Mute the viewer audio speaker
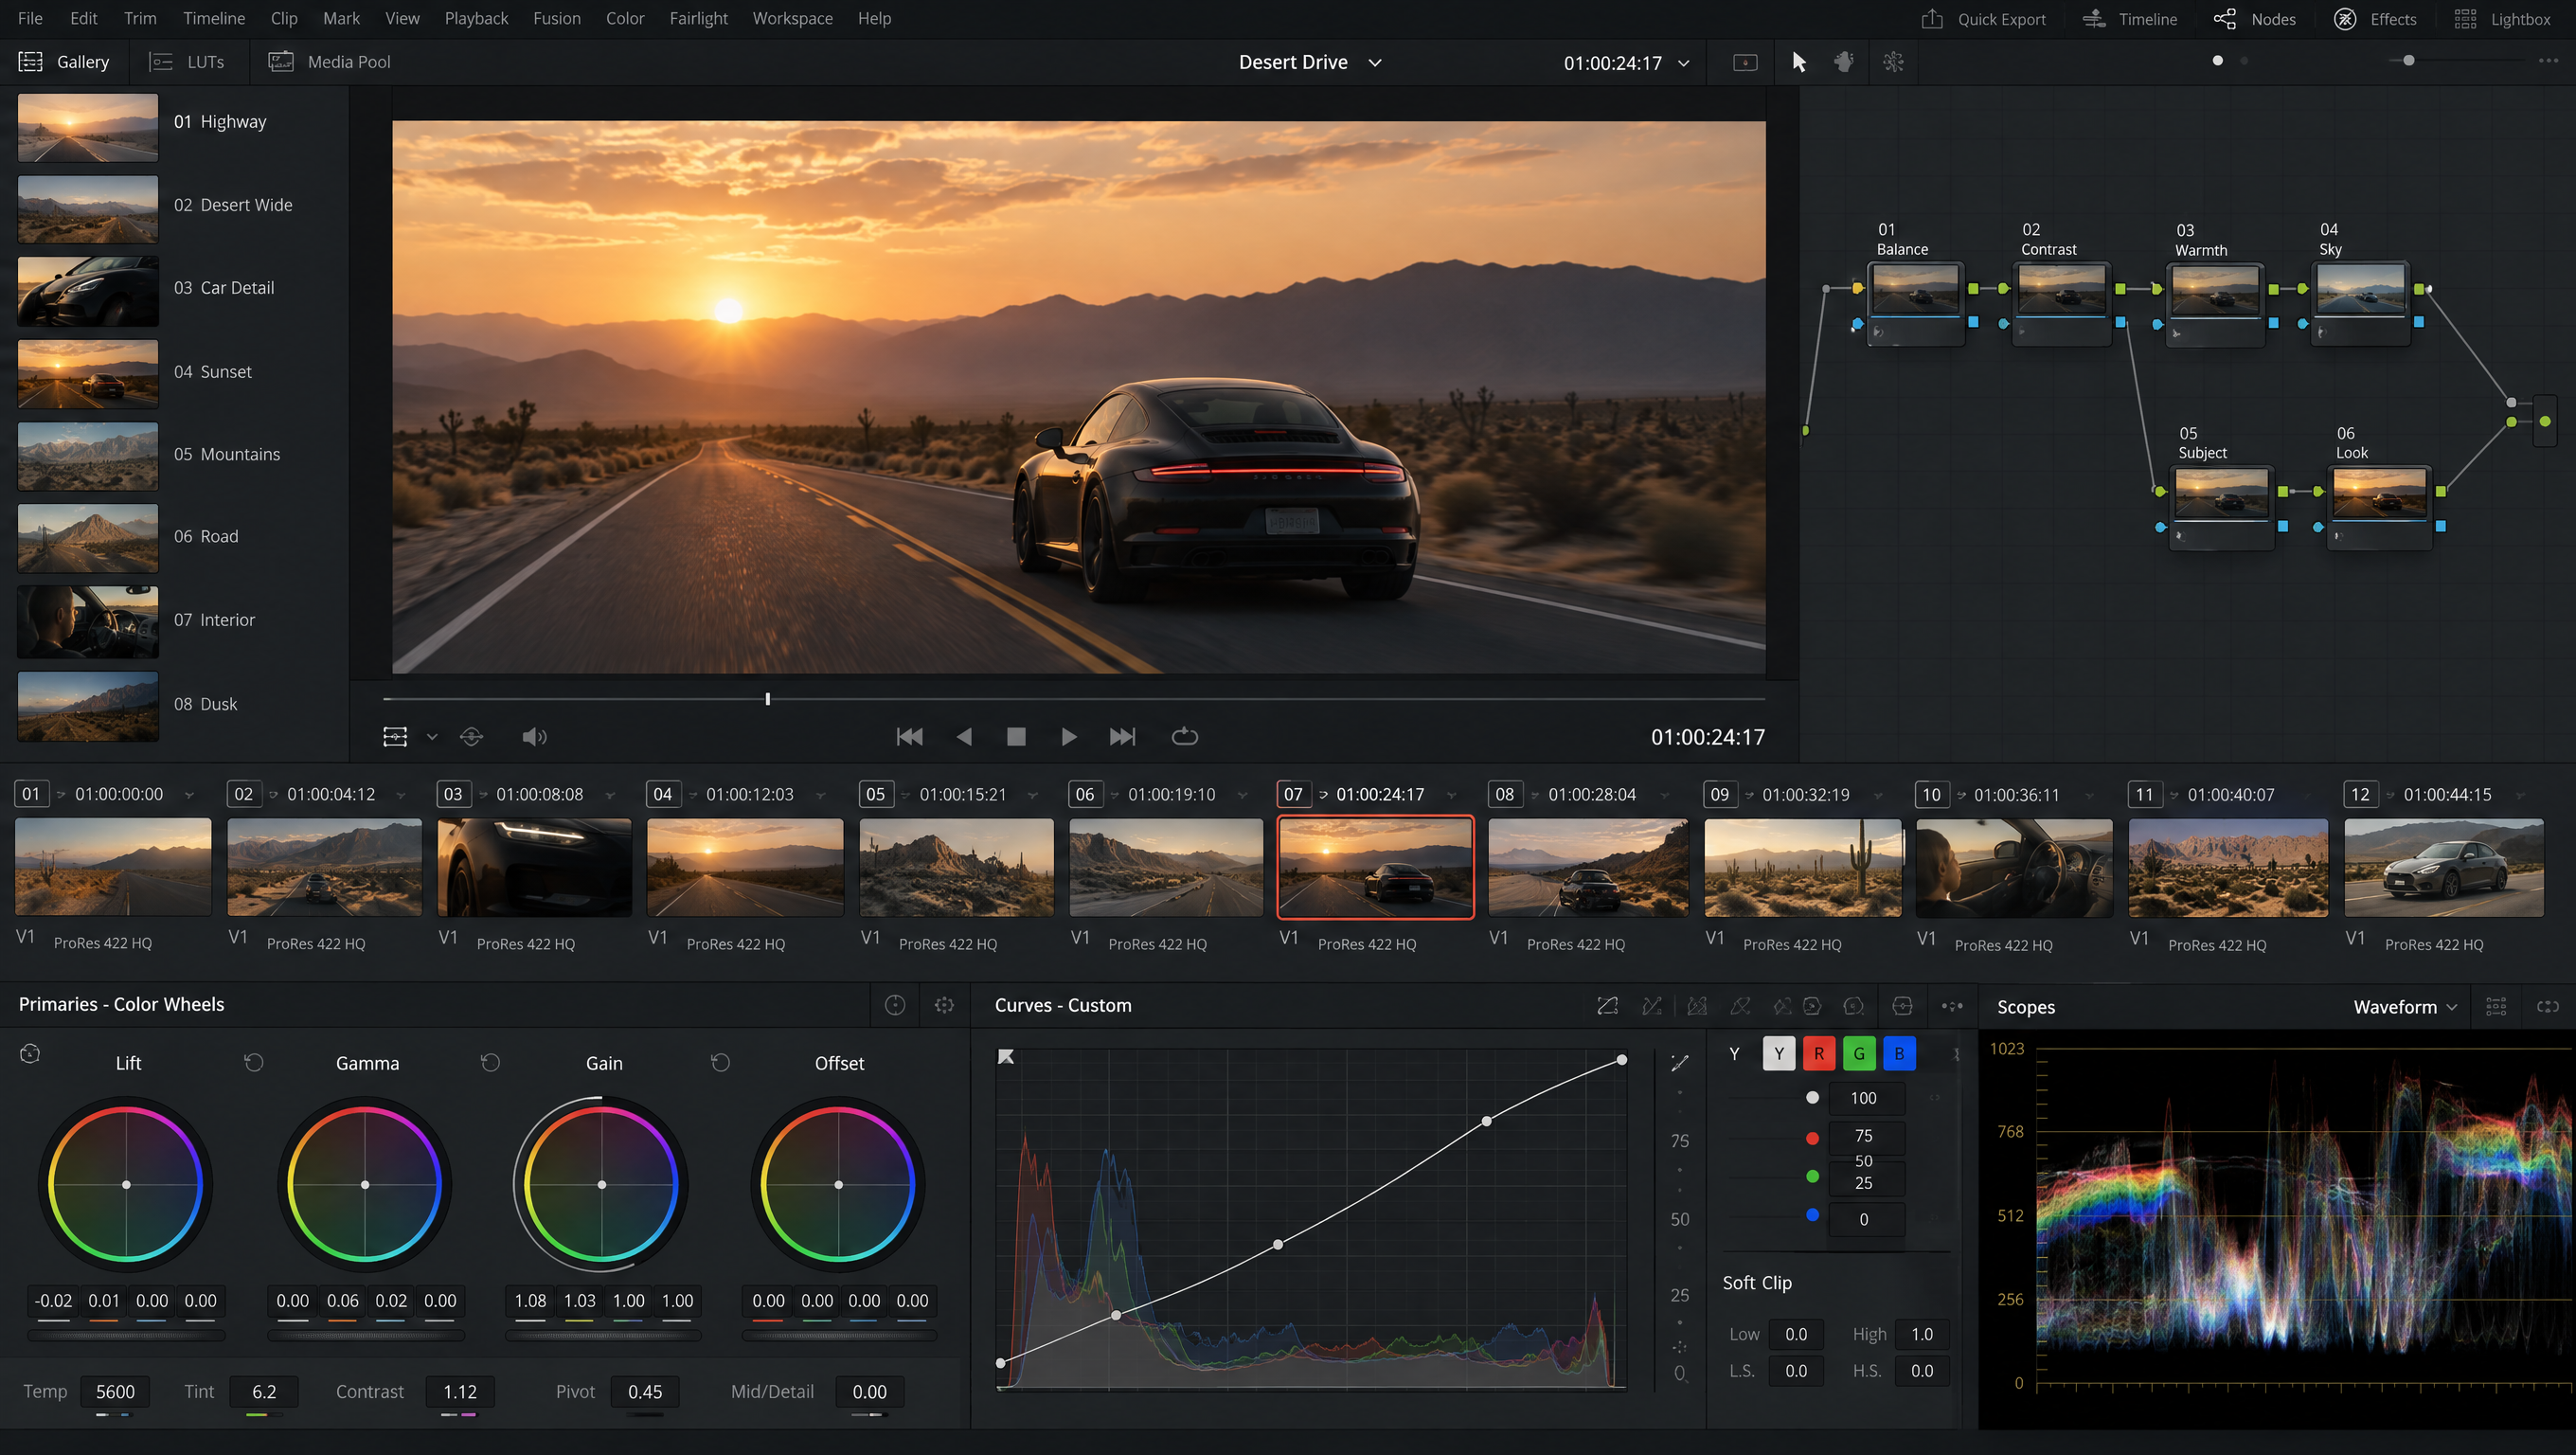The width and height of the screenshot is (2576, 1455). [x=534, y=737]
